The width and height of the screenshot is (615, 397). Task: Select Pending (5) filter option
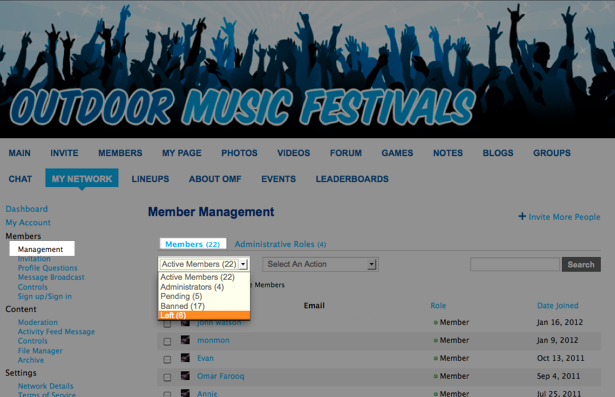tap(204, 296)
